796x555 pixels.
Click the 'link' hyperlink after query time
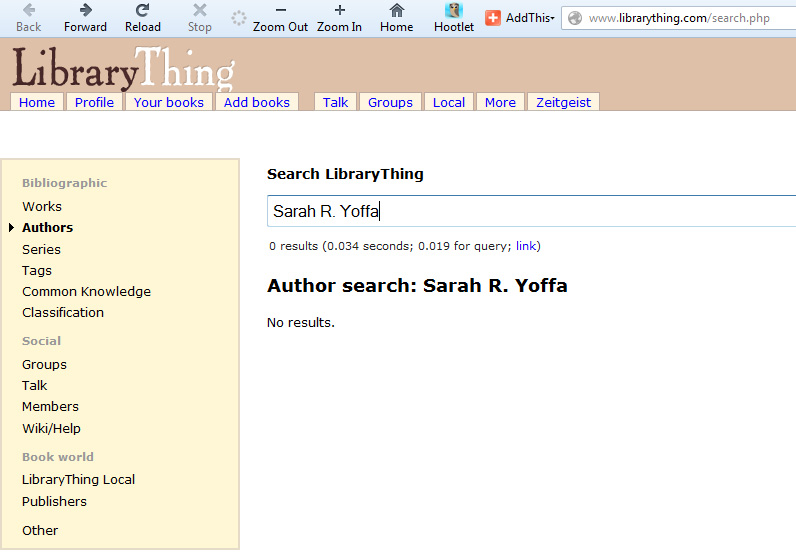click(x=526, y=246)
